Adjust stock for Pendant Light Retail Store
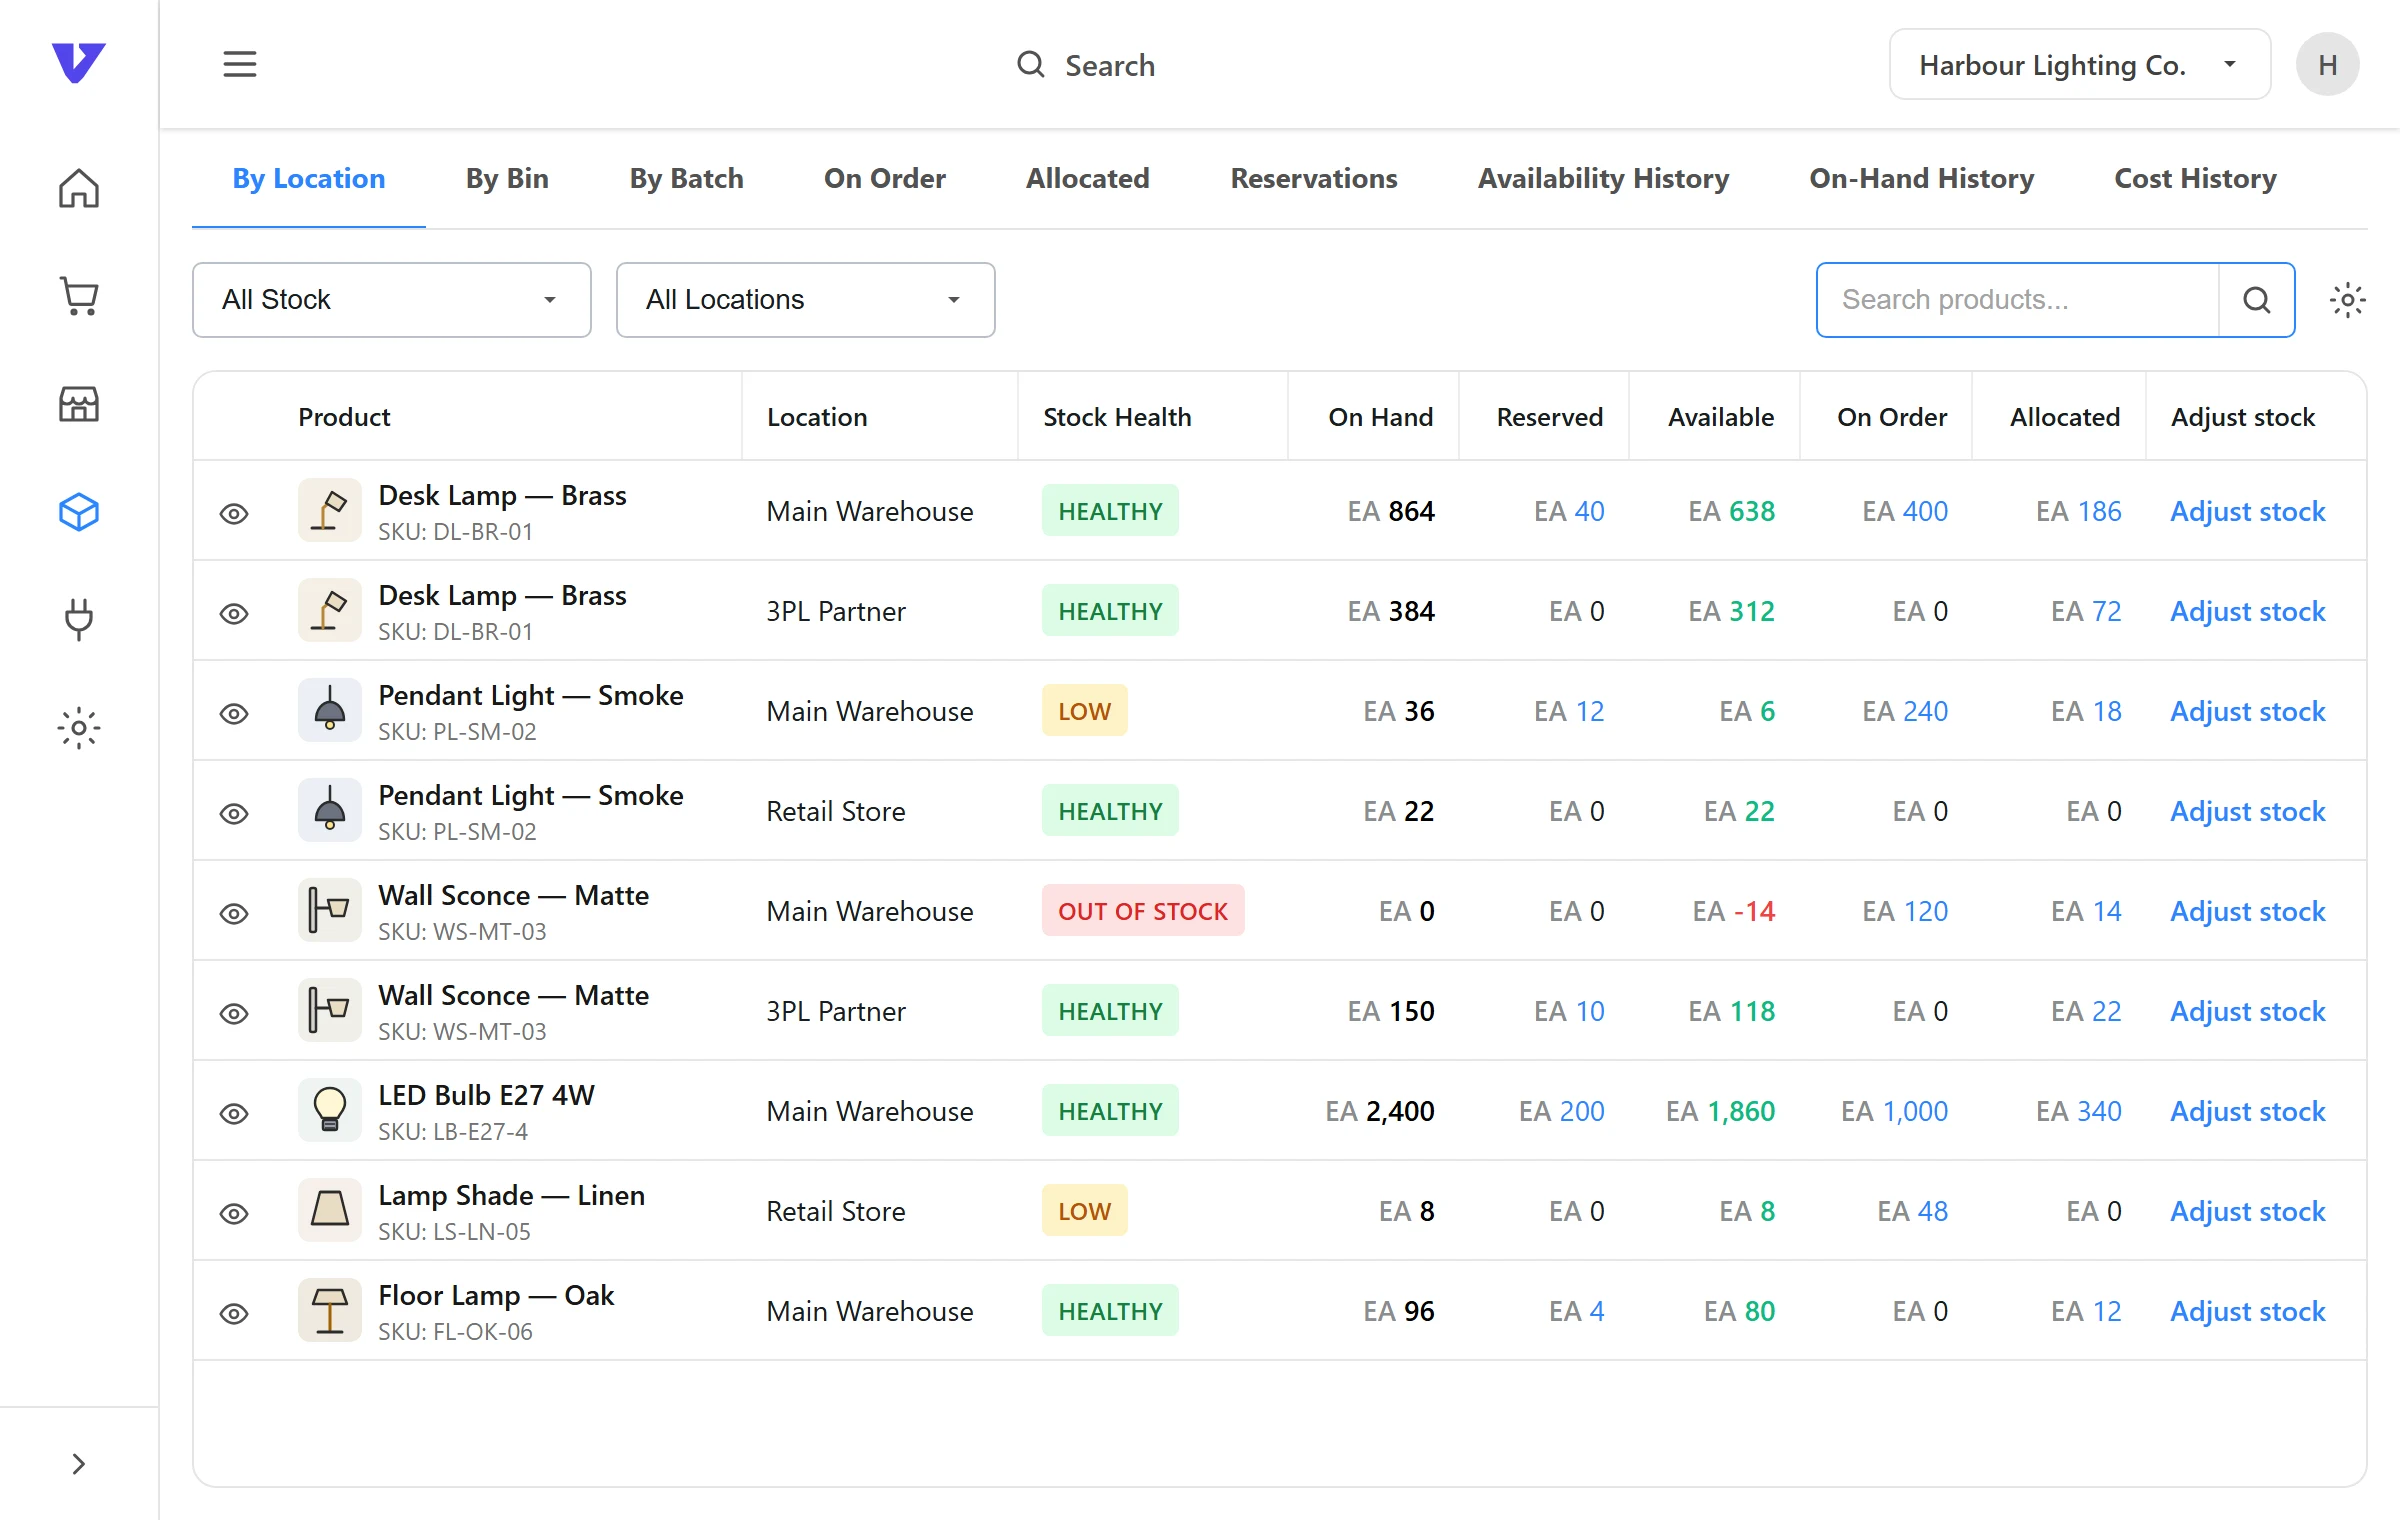2400x1520 pixels. [2247, 811]
